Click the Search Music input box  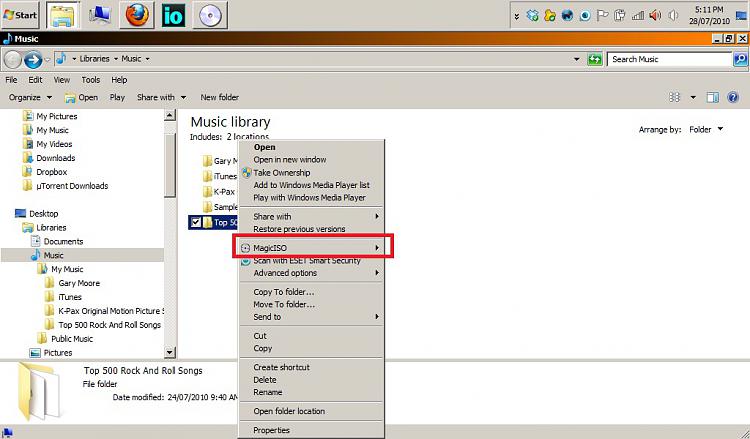pos(670,59)
